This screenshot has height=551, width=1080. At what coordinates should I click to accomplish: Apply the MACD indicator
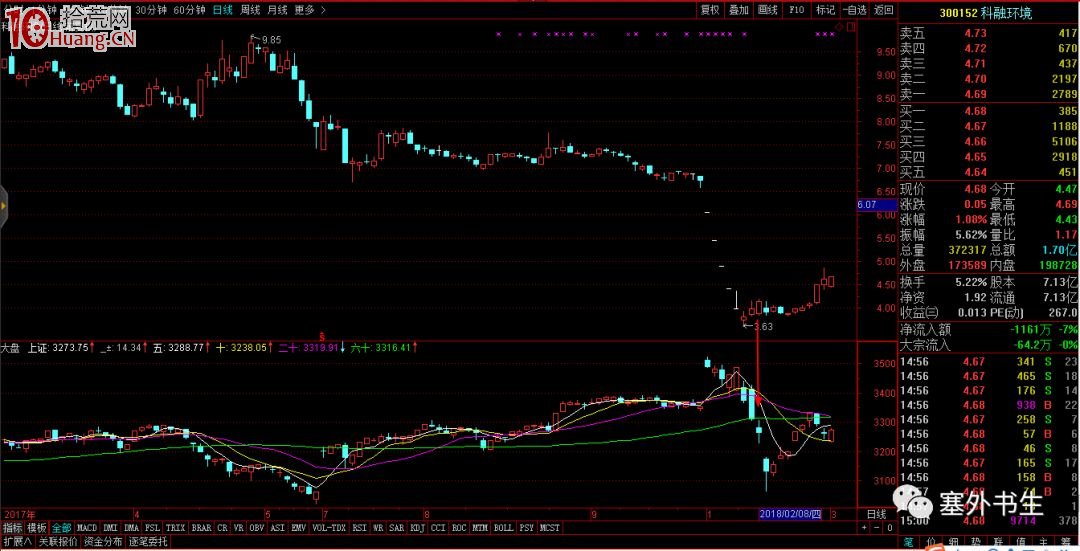(87, 528)
